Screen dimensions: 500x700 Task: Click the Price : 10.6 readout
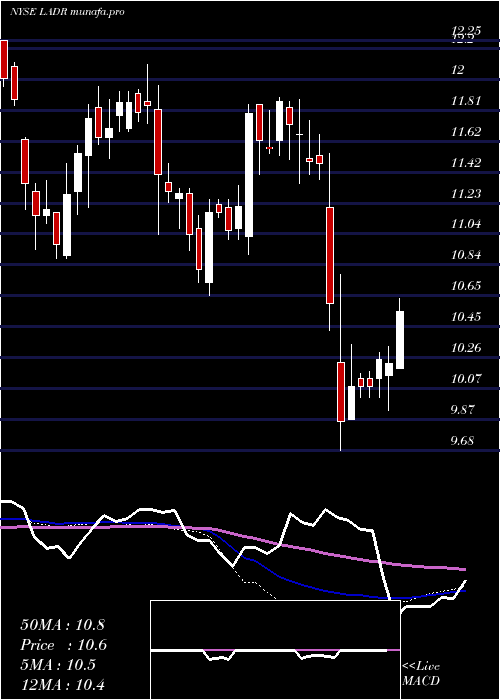point(63,645)
